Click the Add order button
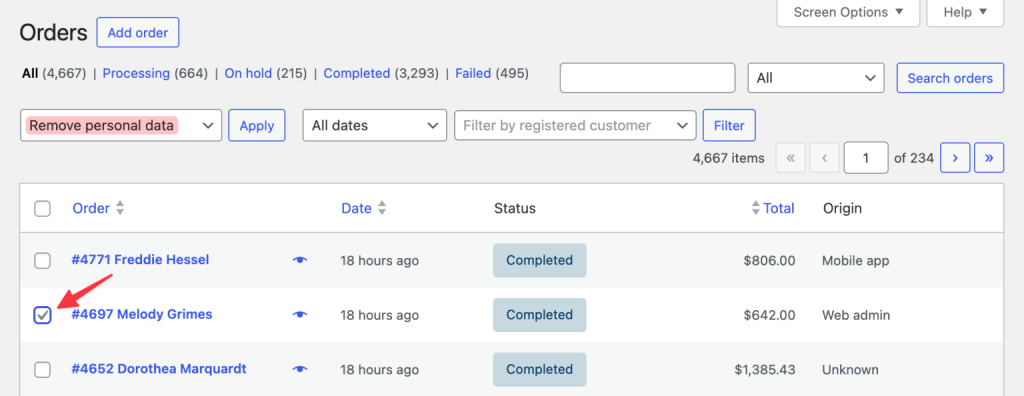The image size is (1024, 396). pyautogui.click(x=138, y=33)
